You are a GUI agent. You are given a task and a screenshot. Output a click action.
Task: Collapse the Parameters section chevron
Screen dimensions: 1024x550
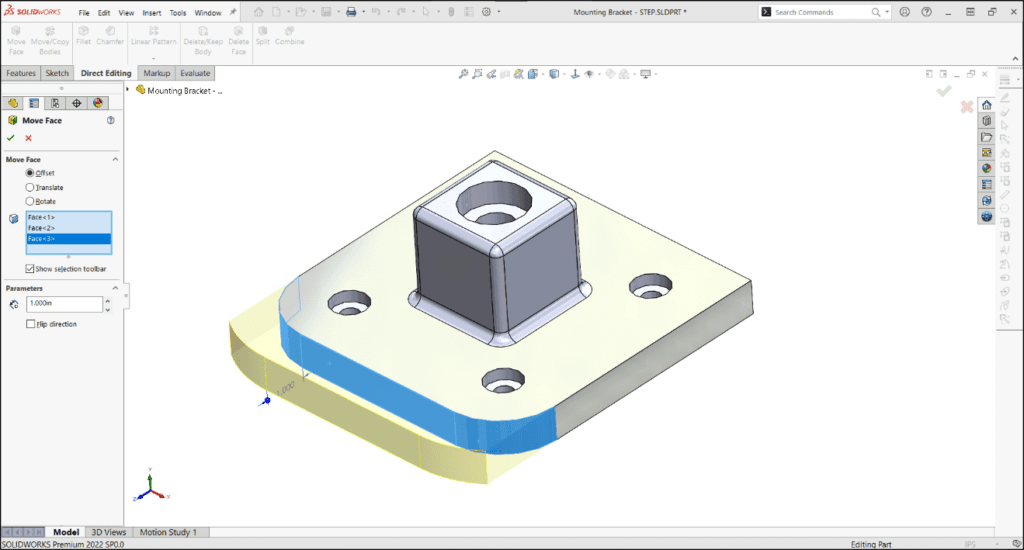[x=116, y=288]
